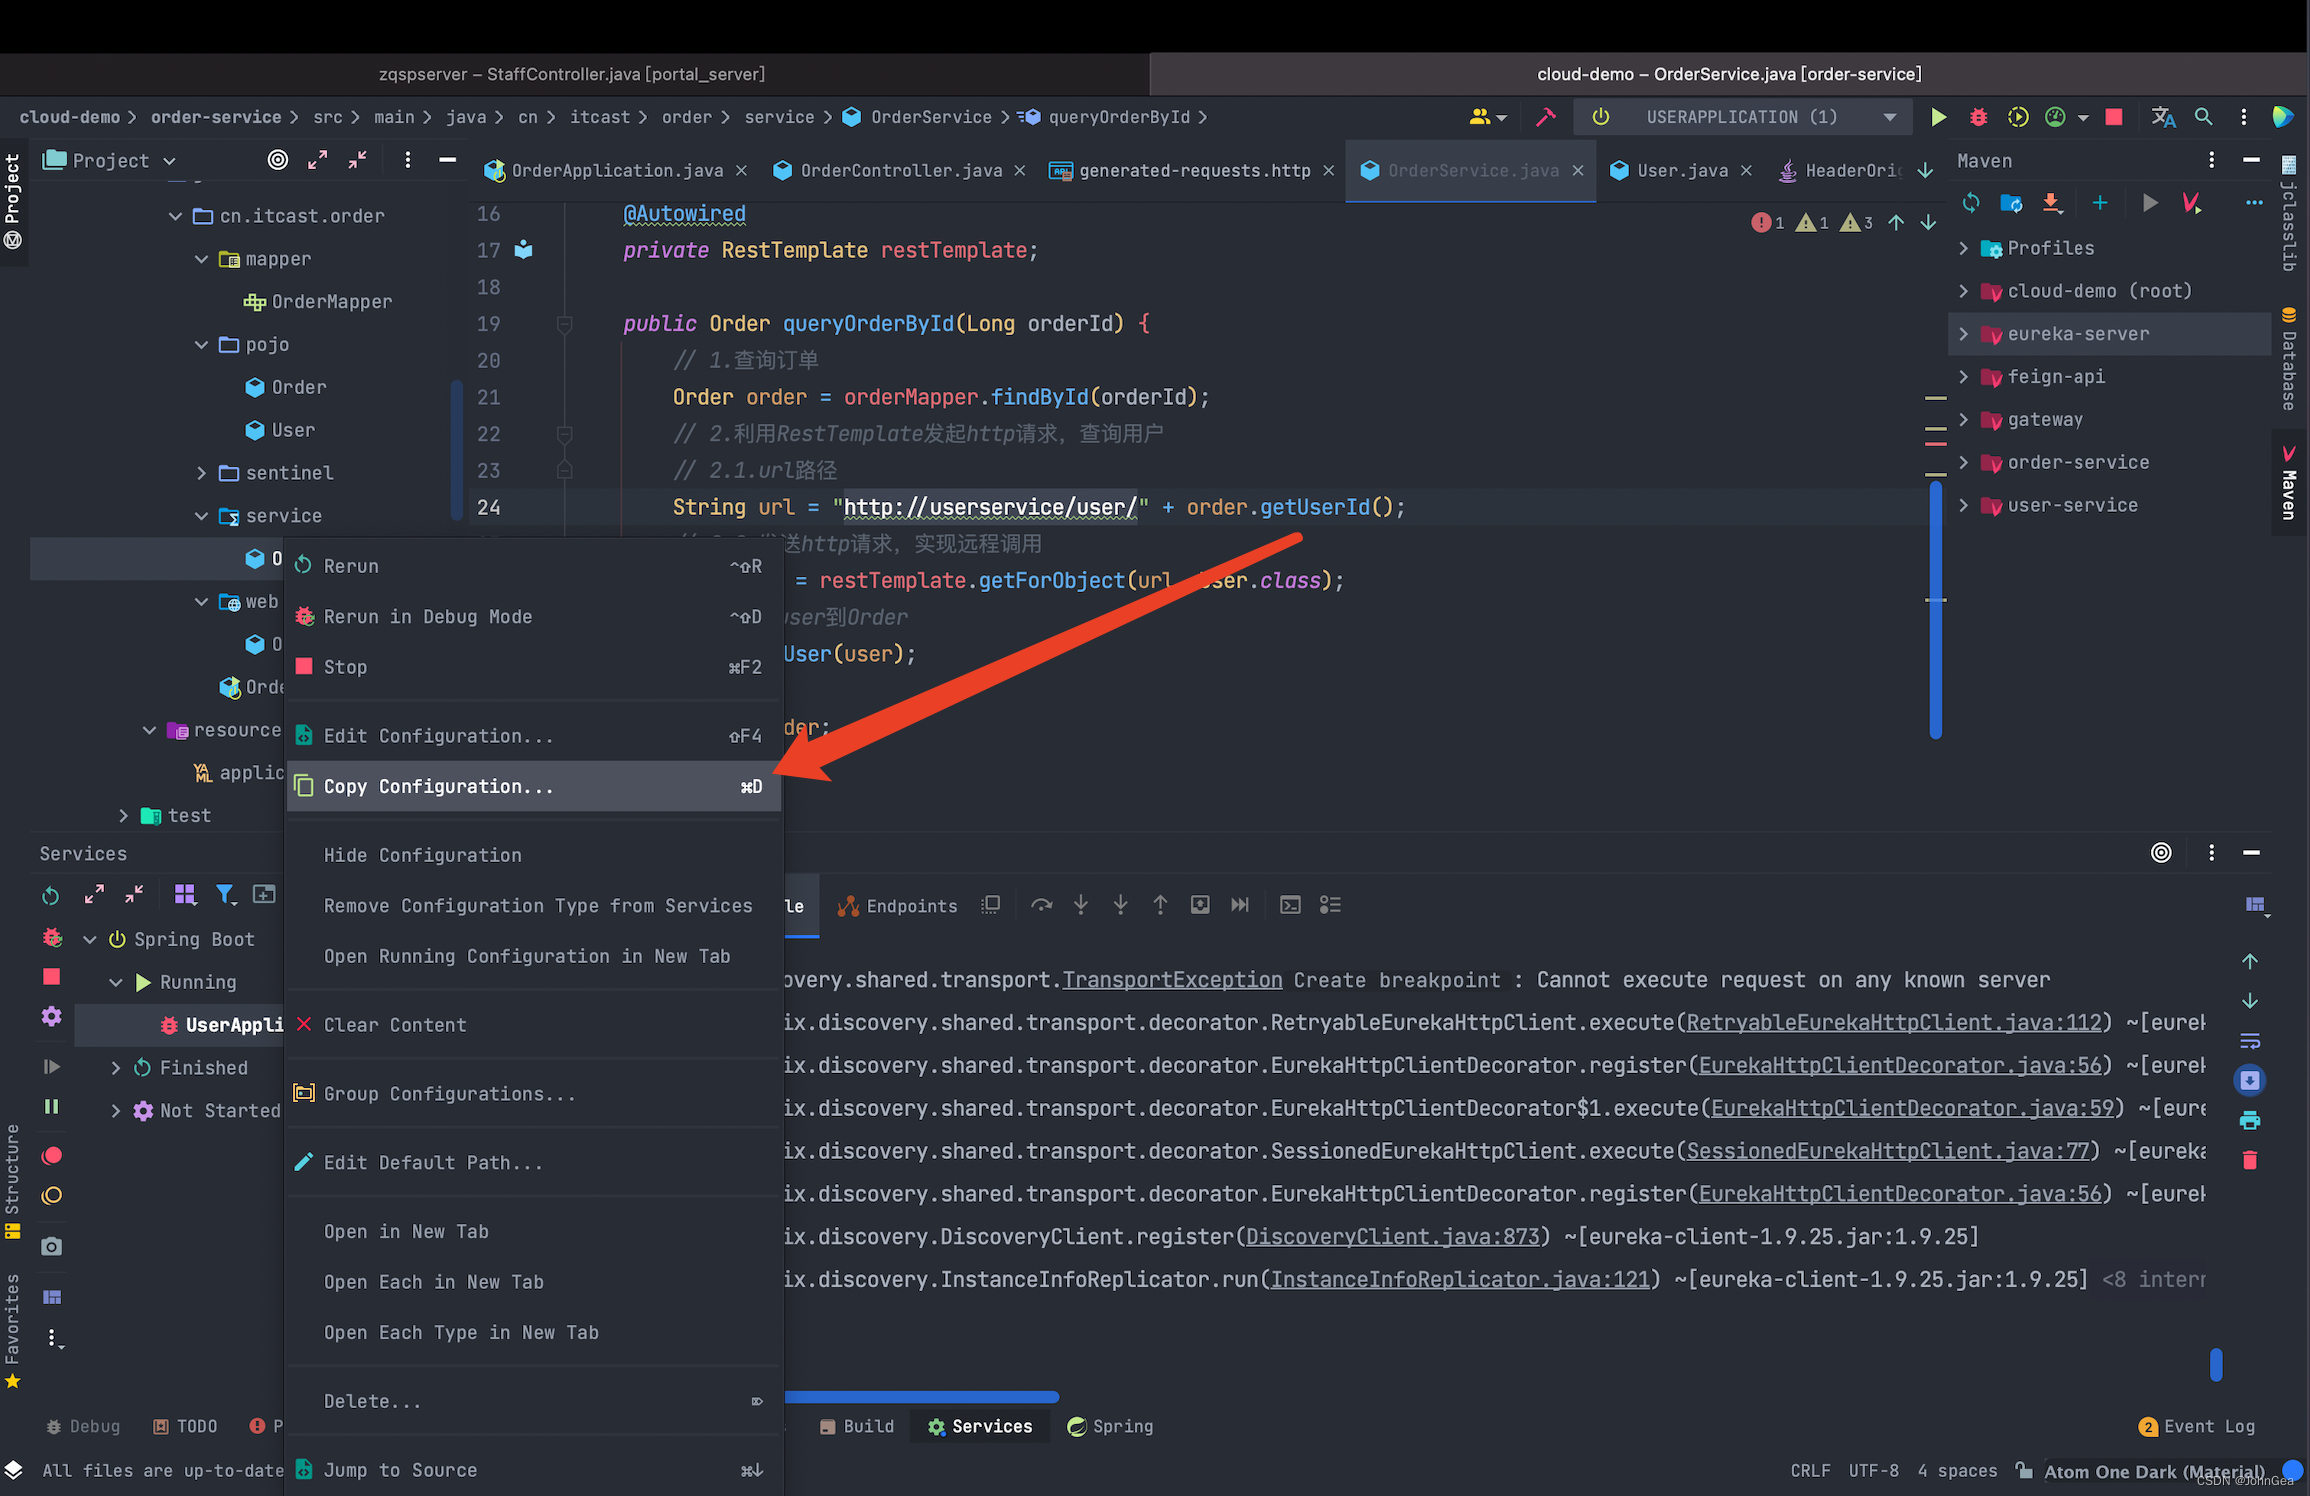Screen dimensions: 2310x1496
Task: Open RetryableEurekaHttpClient.java:112 link
Action: [x=1894, y=1023]
